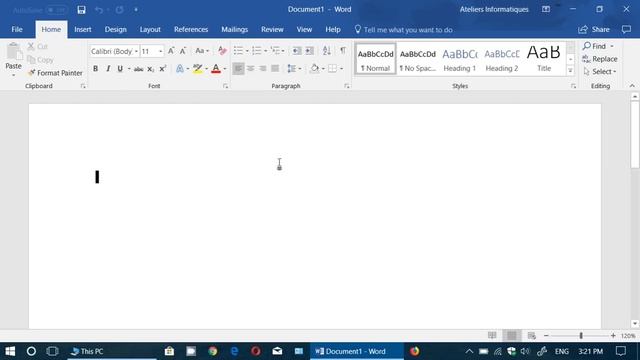Decrease font size with shrink font icon
The image size is (640, 360).
(183, 51)
